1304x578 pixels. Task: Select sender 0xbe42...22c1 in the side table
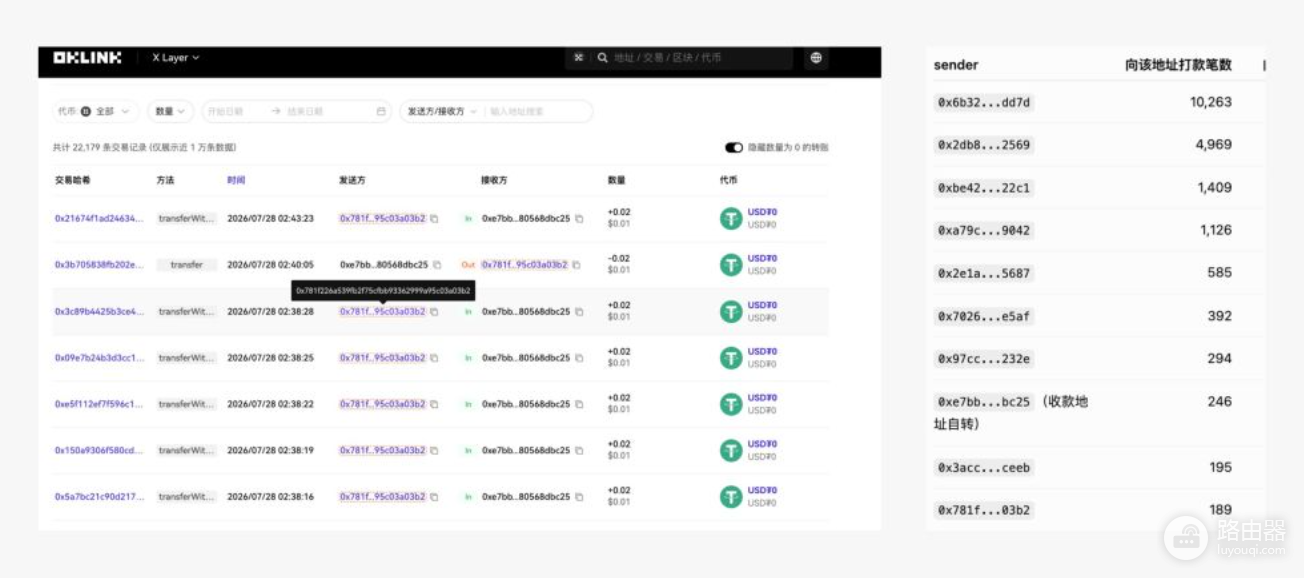click(x=984, y=188)
